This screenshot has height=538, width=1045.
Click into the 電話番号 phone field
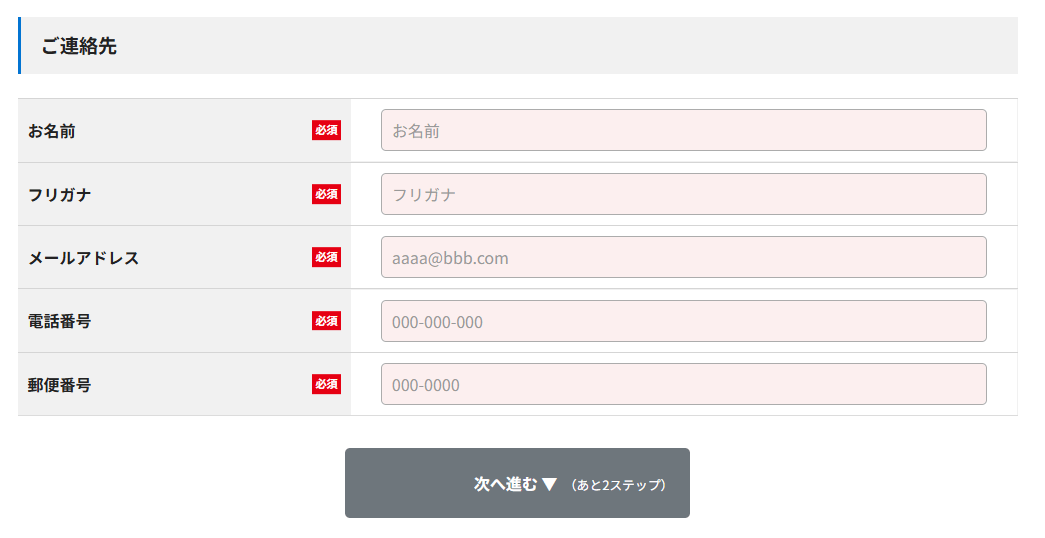pyautogui.click(x=683, y=321)
